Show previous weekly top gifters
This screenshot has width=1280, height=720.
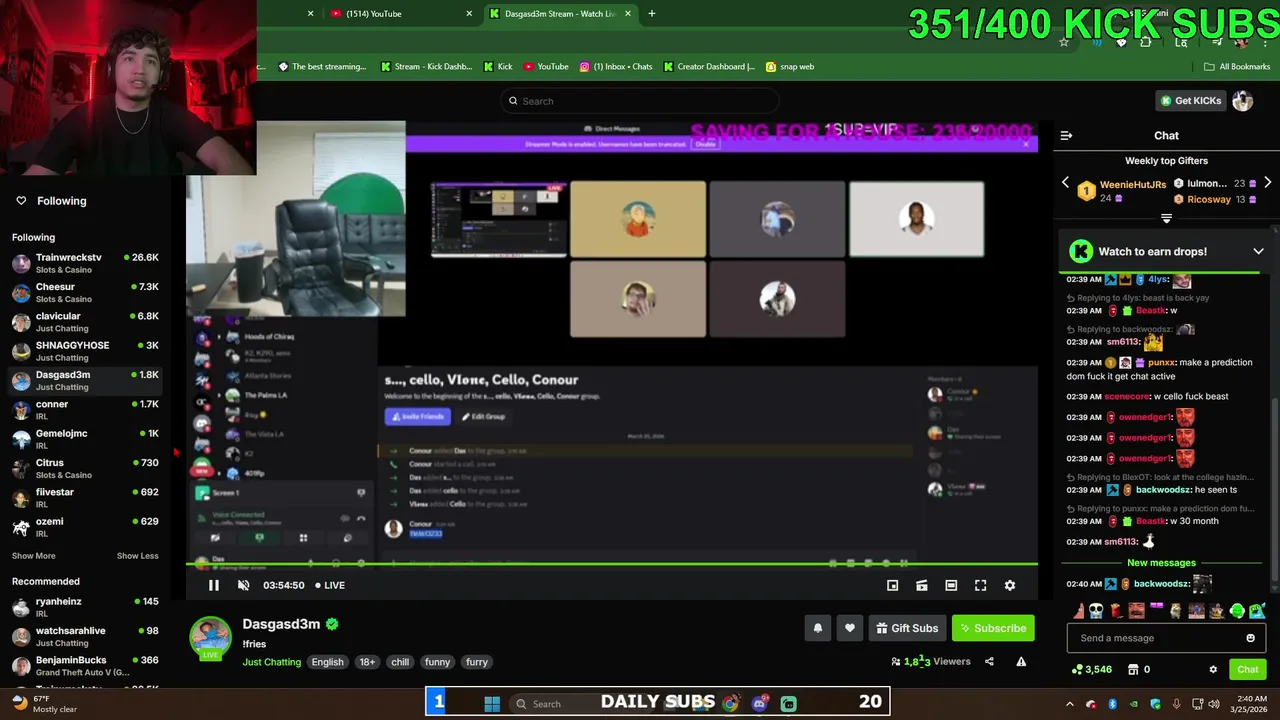1065,183
